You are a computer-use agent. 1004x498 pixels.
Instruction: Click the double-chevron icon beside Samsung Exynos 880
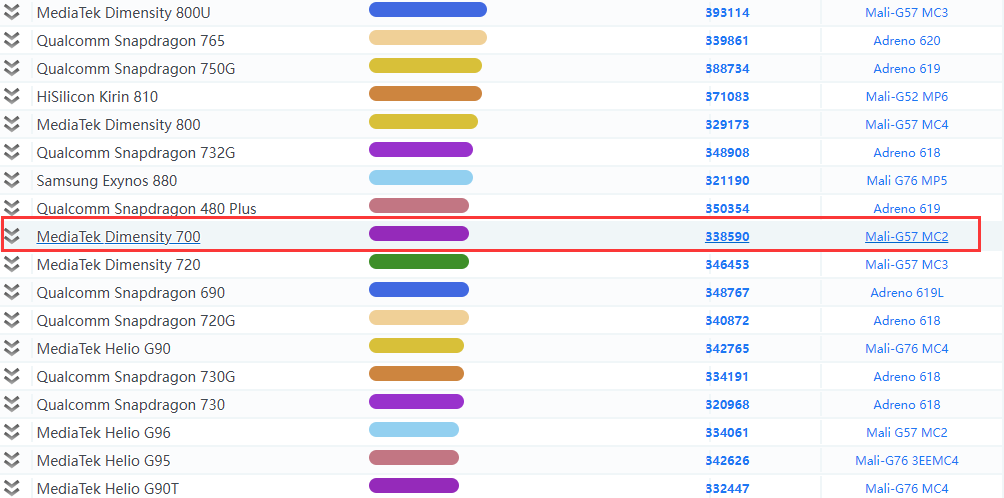point(12,181)
